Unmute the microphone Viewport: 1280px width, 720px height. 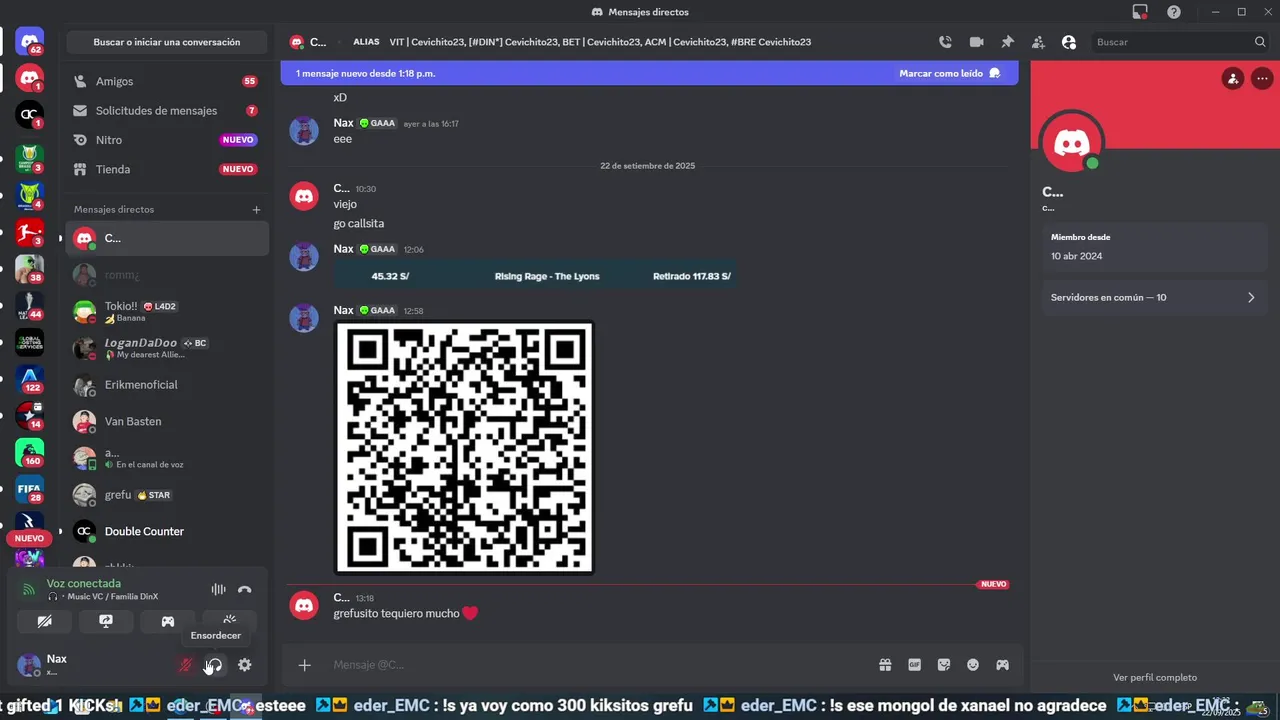(185, 665)
